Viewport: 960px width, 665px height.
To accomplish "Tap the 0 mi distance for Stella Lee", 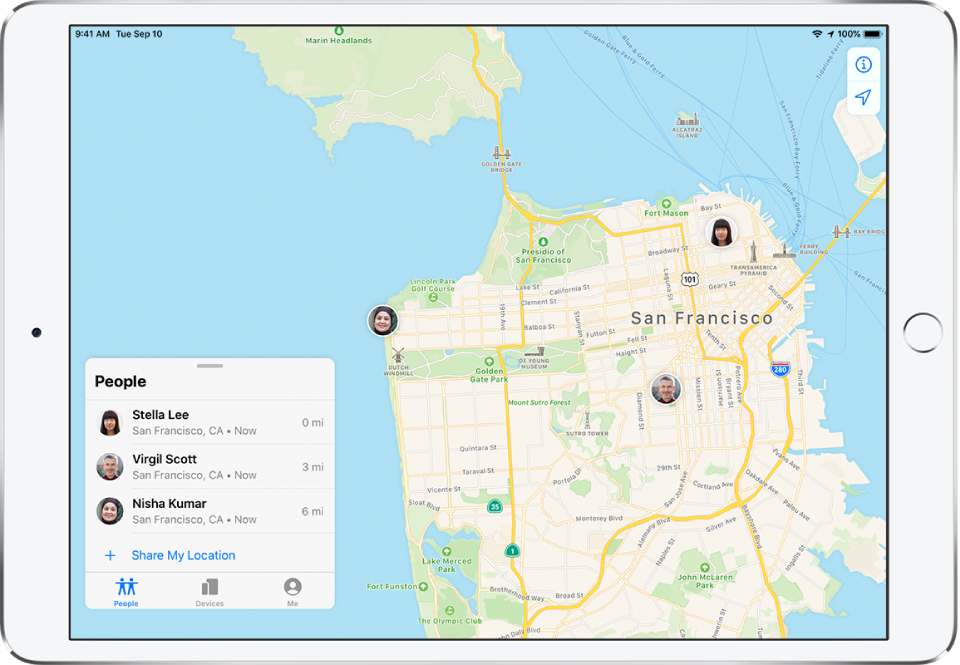I will coord(312,423).
